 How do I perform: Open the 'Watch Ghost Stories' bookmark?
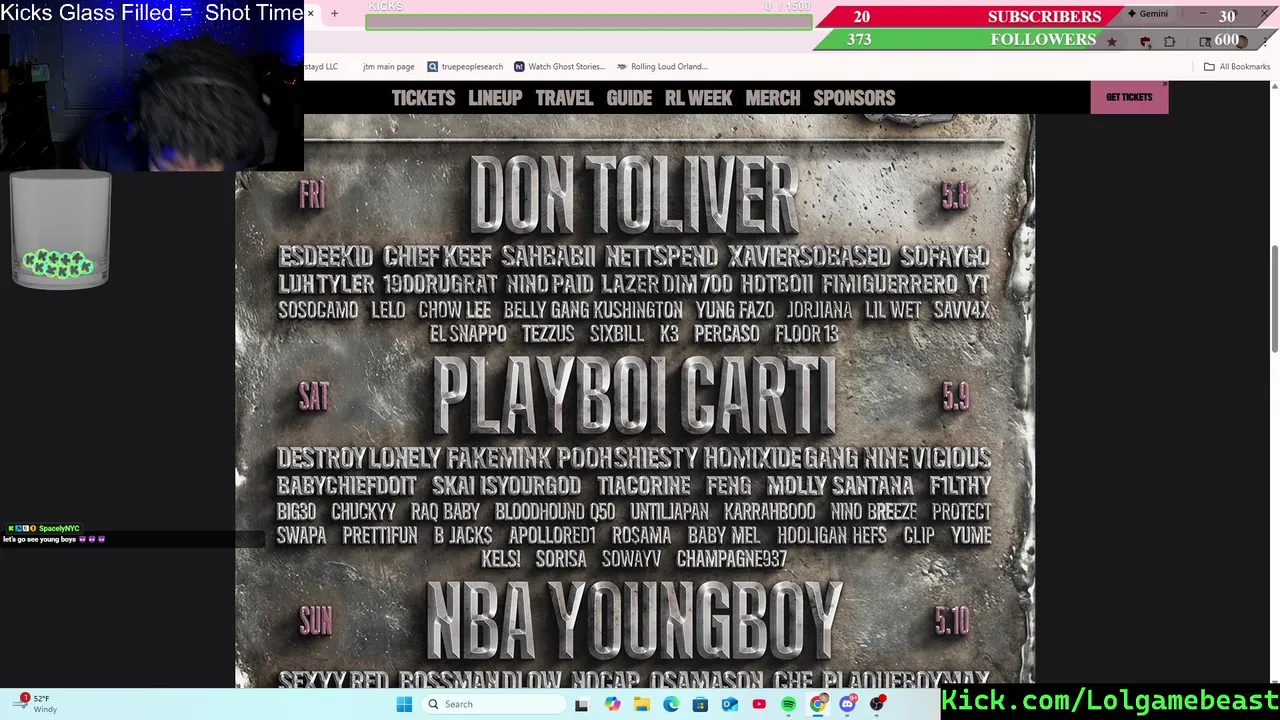559,67
